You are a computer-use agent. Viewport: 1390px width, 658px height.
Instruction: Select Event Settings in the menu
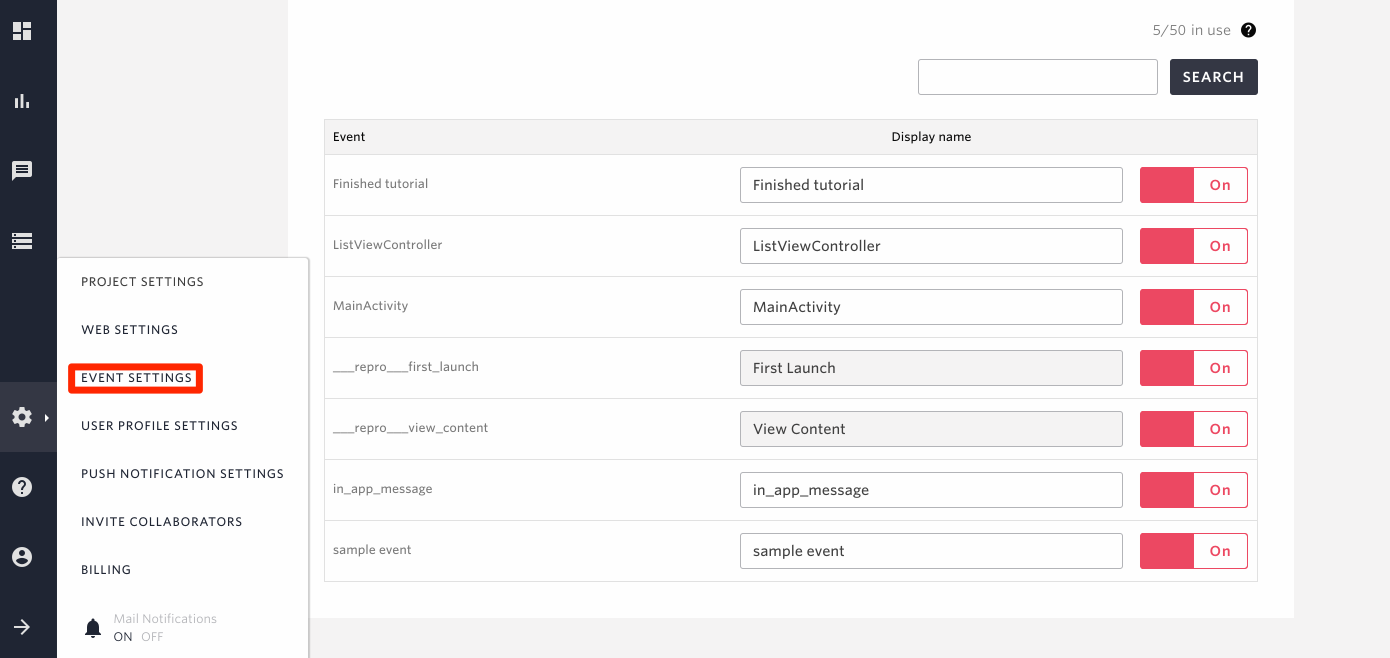point(136,378)
